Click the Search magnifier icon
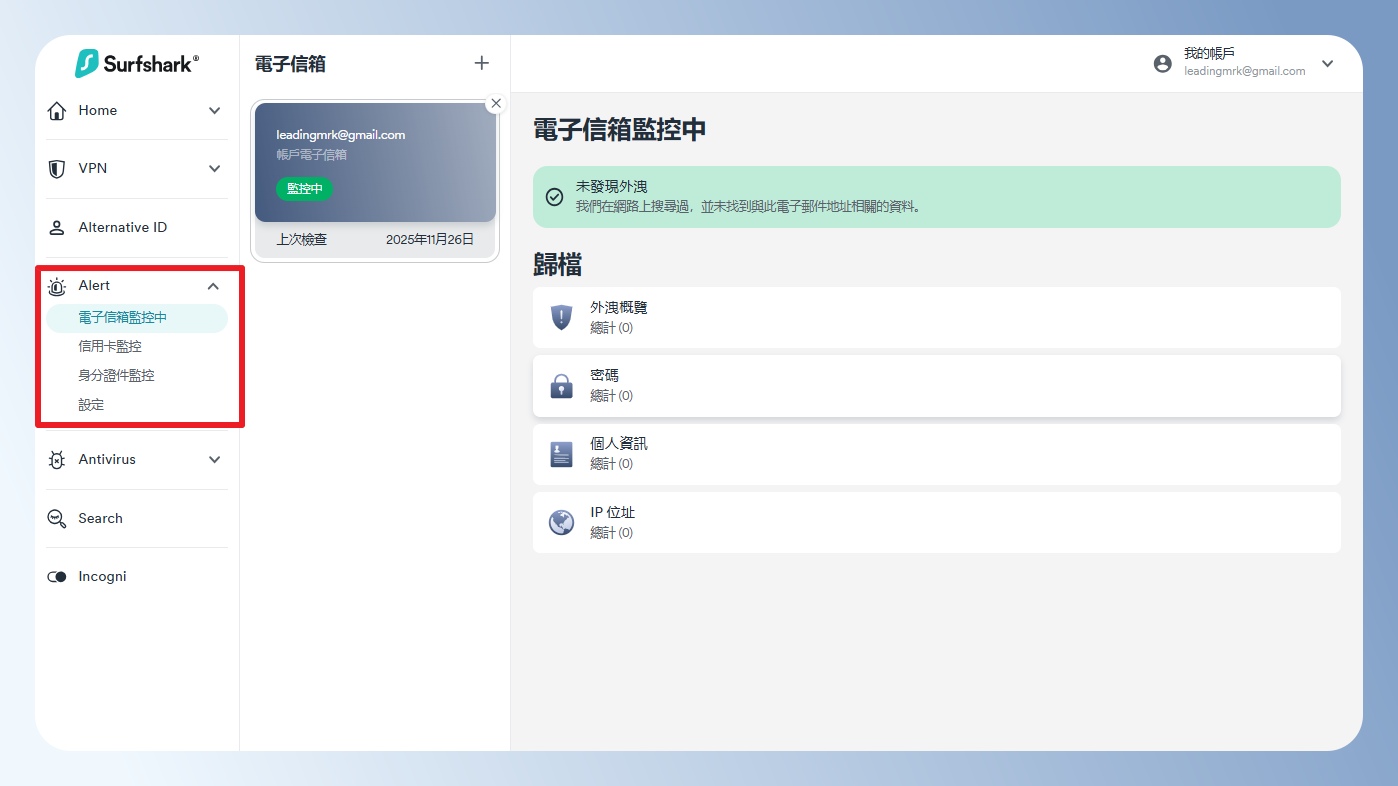 (x=57, y=519)
